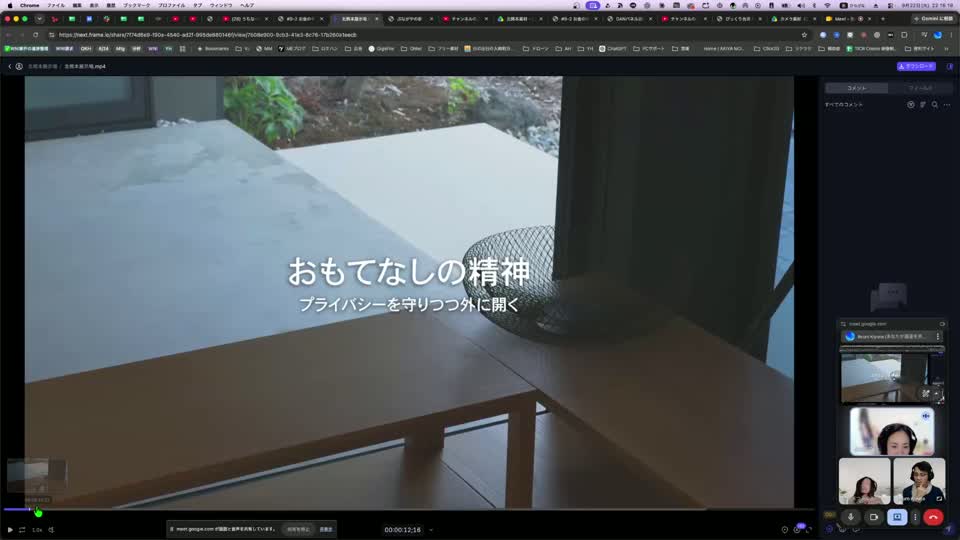Open Chrome profile avatar
The width and height of the screenshot is (960, 540).
pos(937,35)
